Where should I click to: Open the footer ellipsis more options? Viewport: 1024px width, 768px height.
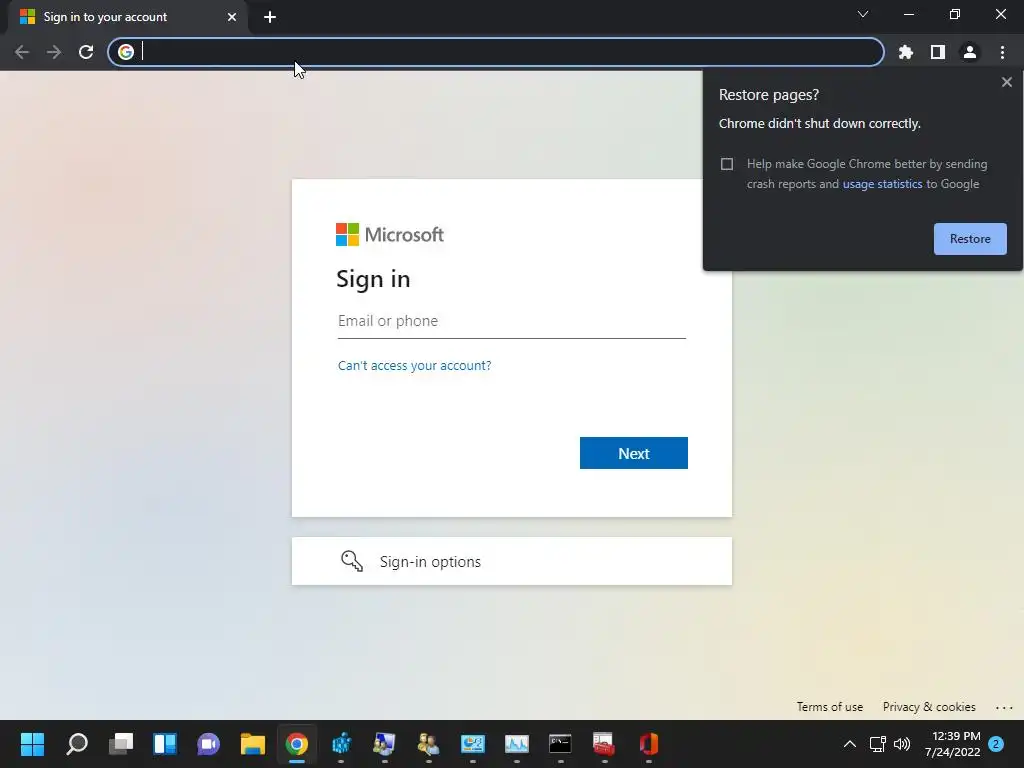point(1004,707)
